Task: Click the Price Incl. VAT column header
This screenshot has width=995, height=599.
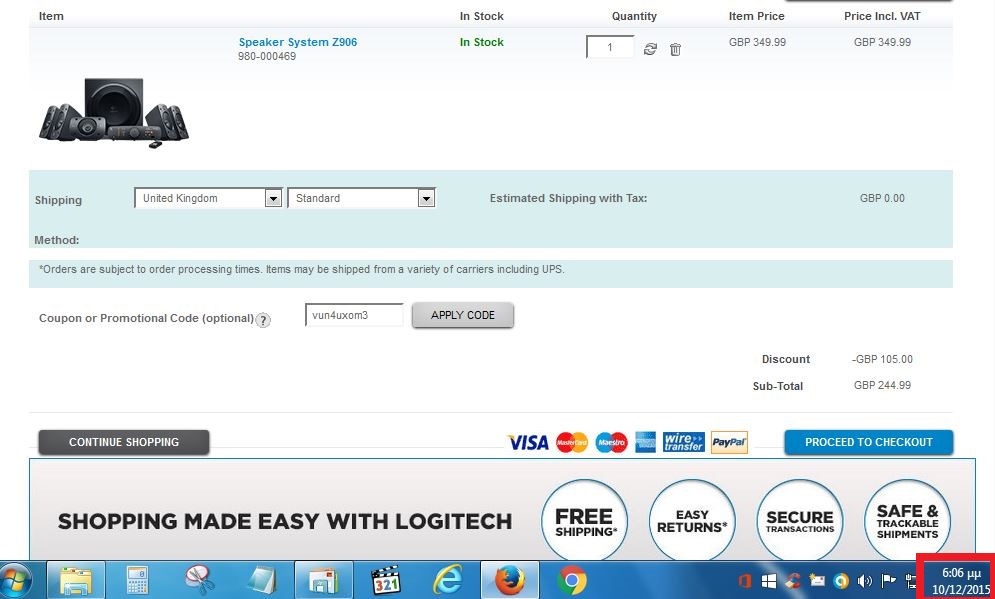Action: [x=882, y=16]
